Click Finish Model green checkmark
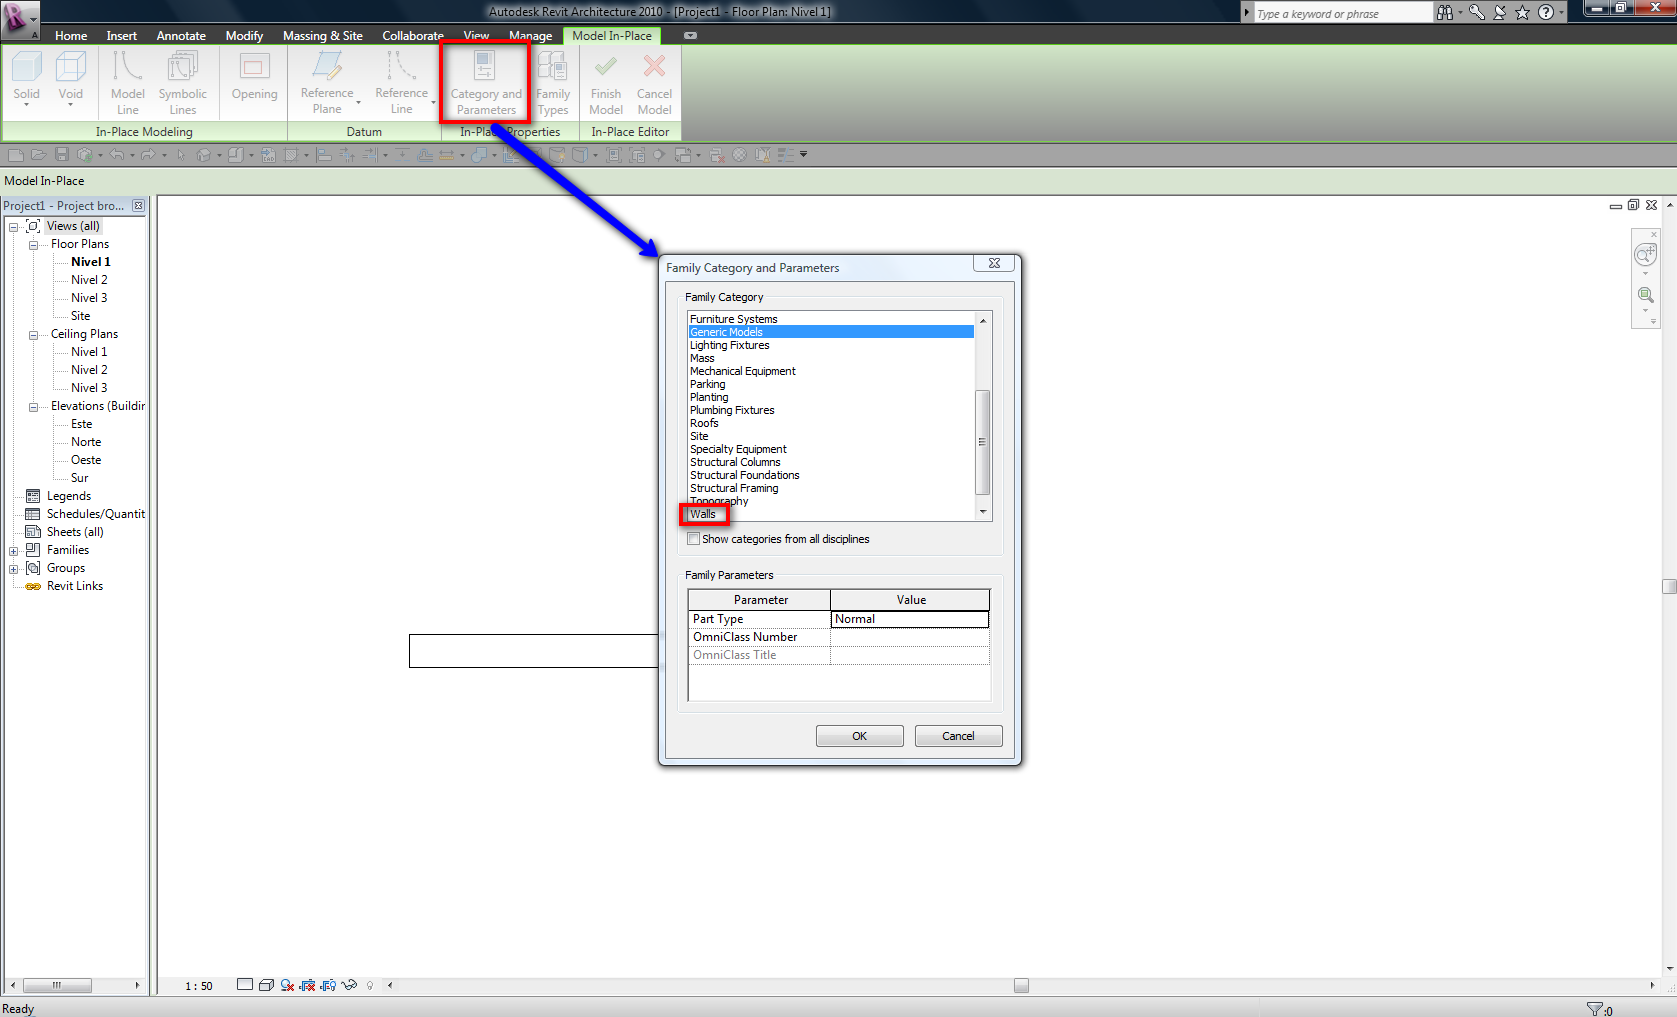The image size is (1677, 1017). 606,83
